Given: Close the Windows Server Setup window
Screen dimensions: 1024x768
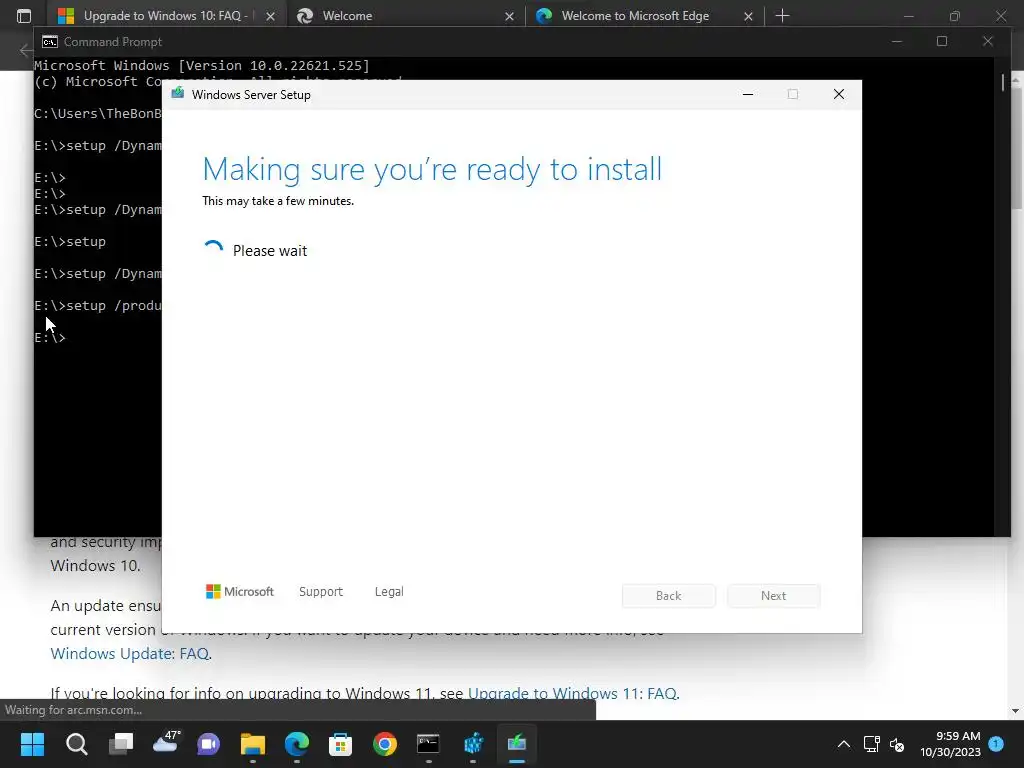Looking at the screenshot, I should (x=839, y=95).
